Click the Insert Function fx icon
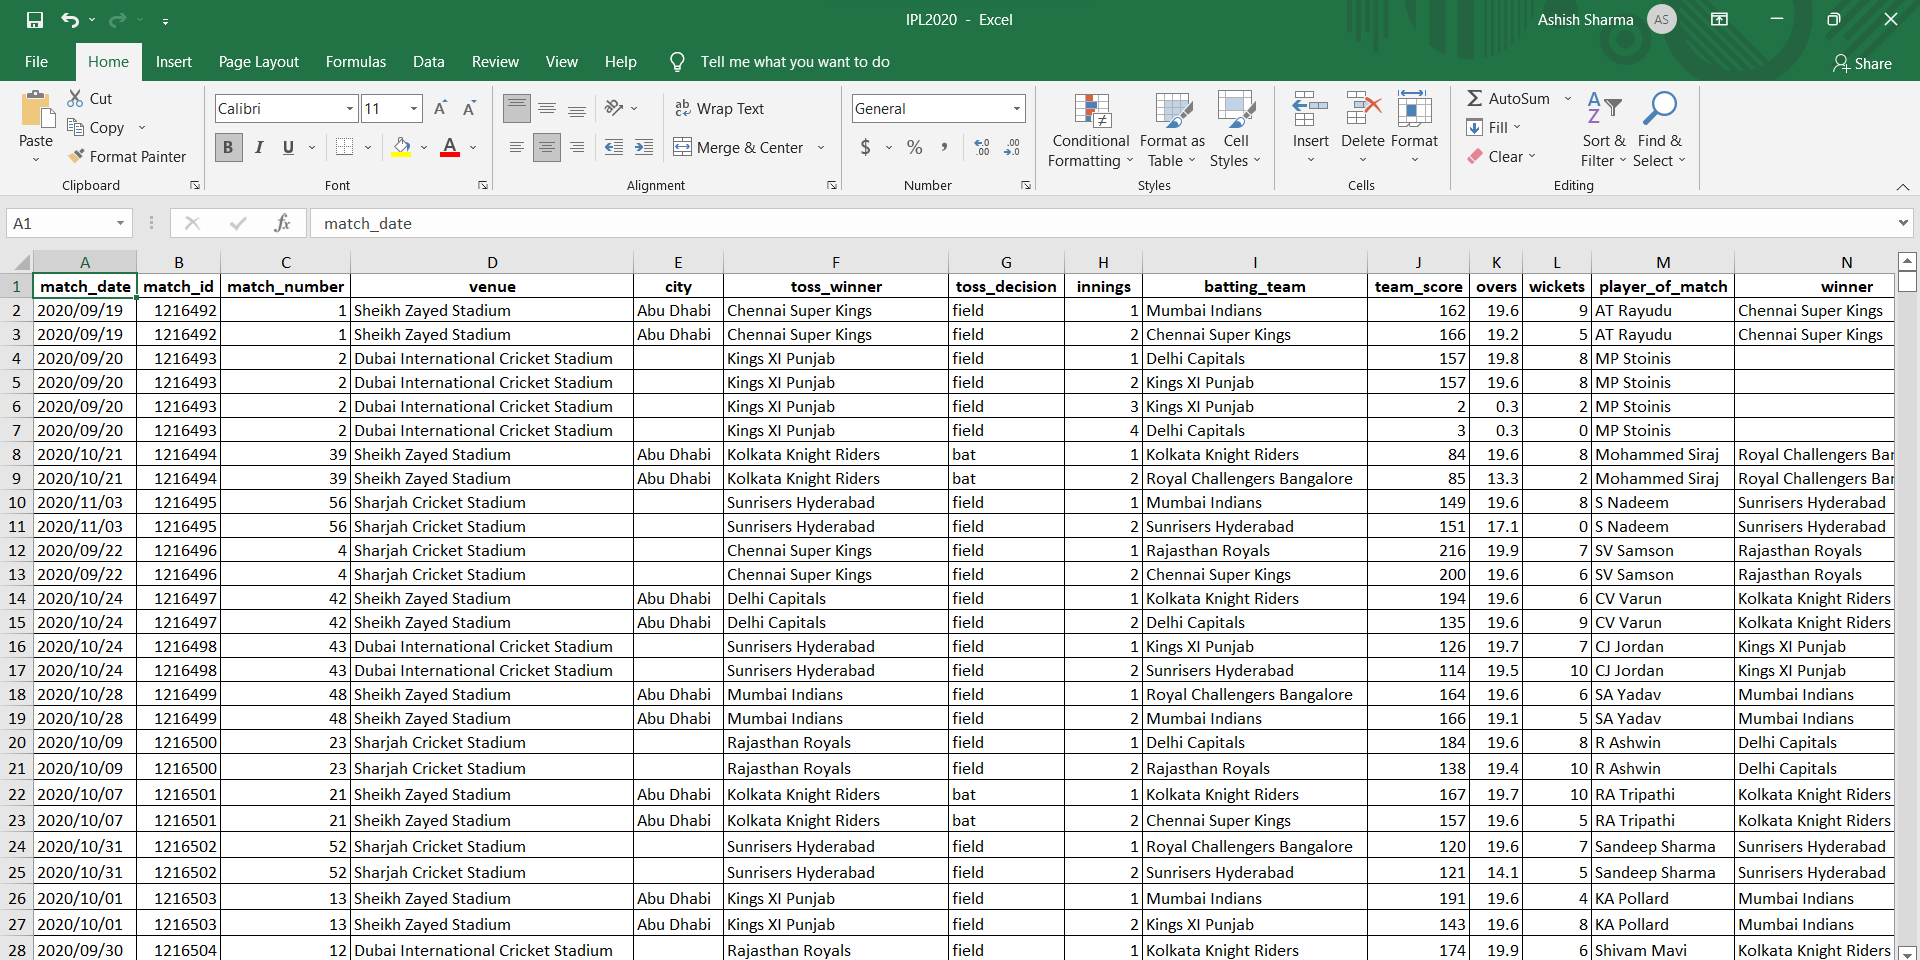The height and width of the screenshot is (960, 1920). tap(282, 223)
